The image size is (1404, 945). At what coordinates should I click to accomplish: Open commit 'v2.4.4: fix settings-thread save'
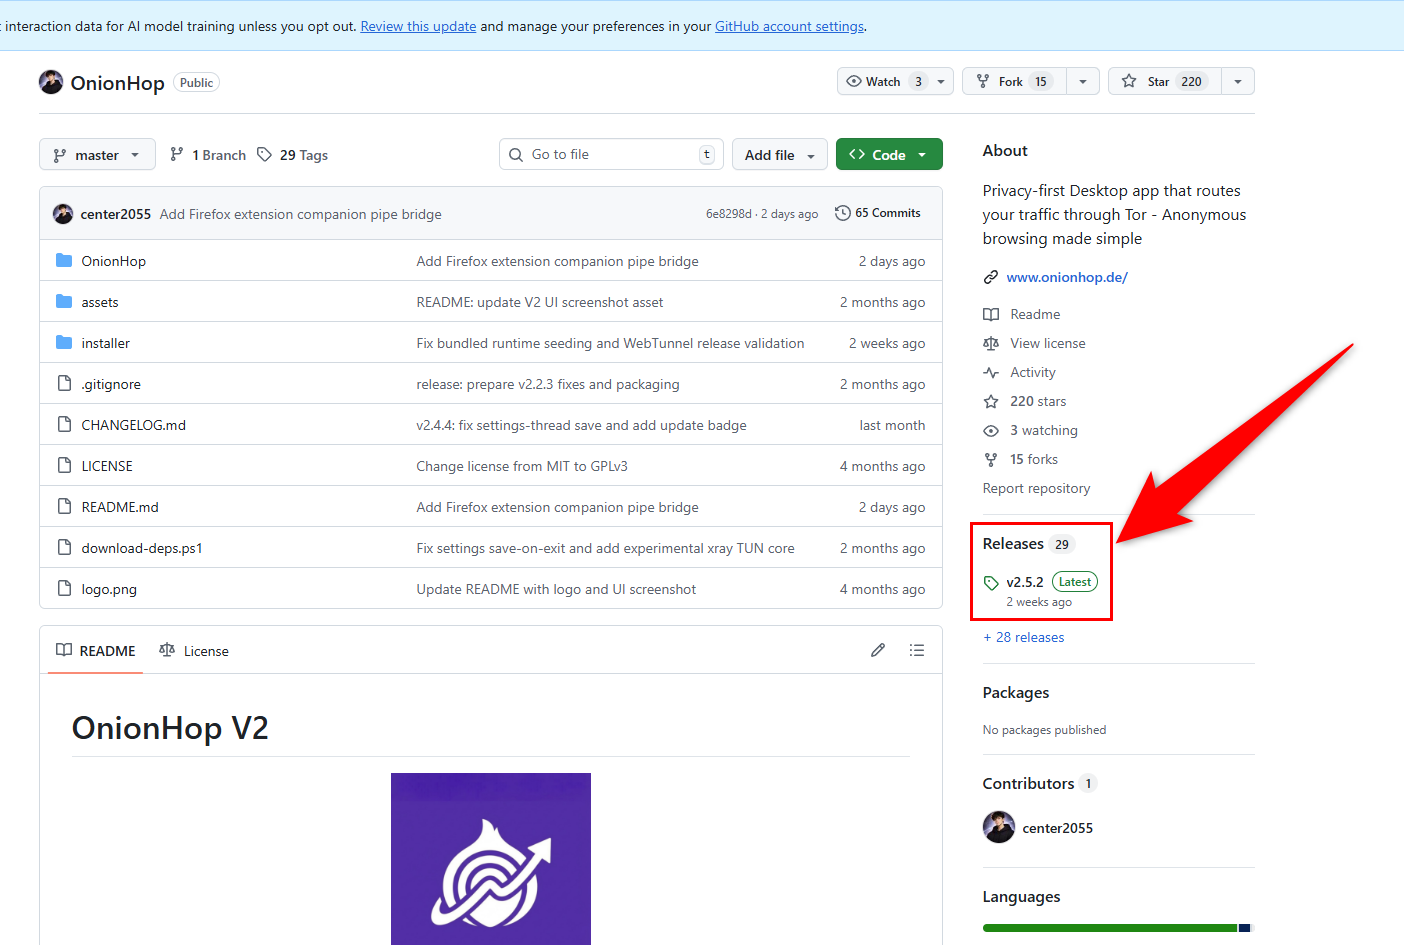pos(582,425)
